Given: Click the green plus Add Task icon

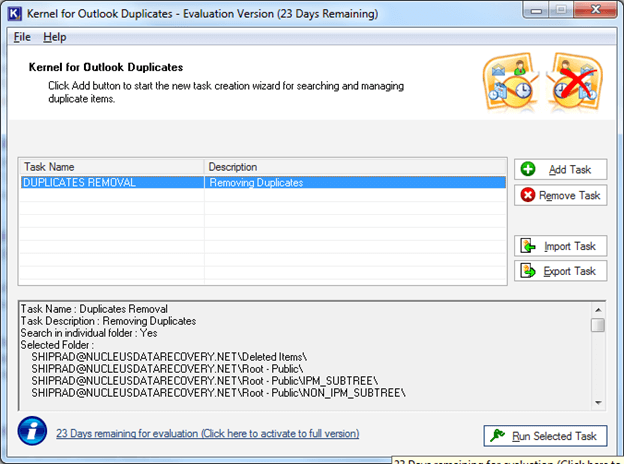Looking at the screenshot, I should click(528, 169).
